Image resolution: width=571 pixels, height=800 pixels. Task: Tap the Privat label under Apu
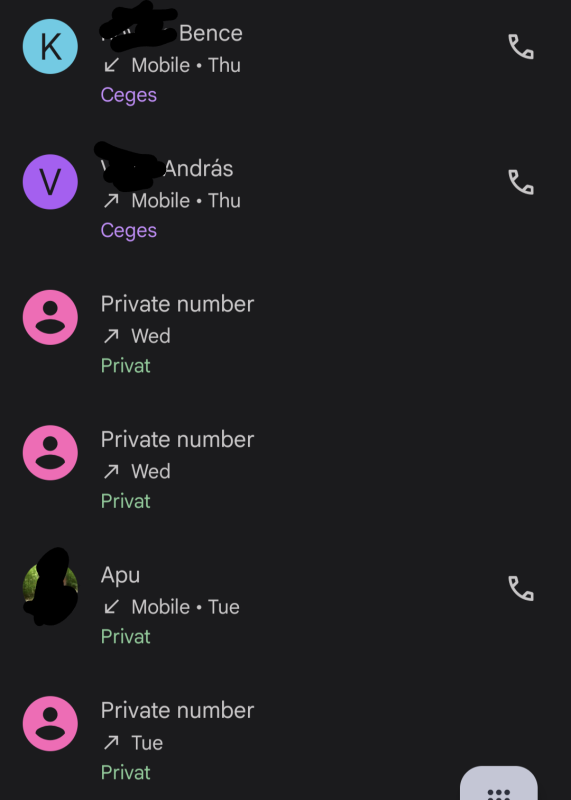coord(126,637)
